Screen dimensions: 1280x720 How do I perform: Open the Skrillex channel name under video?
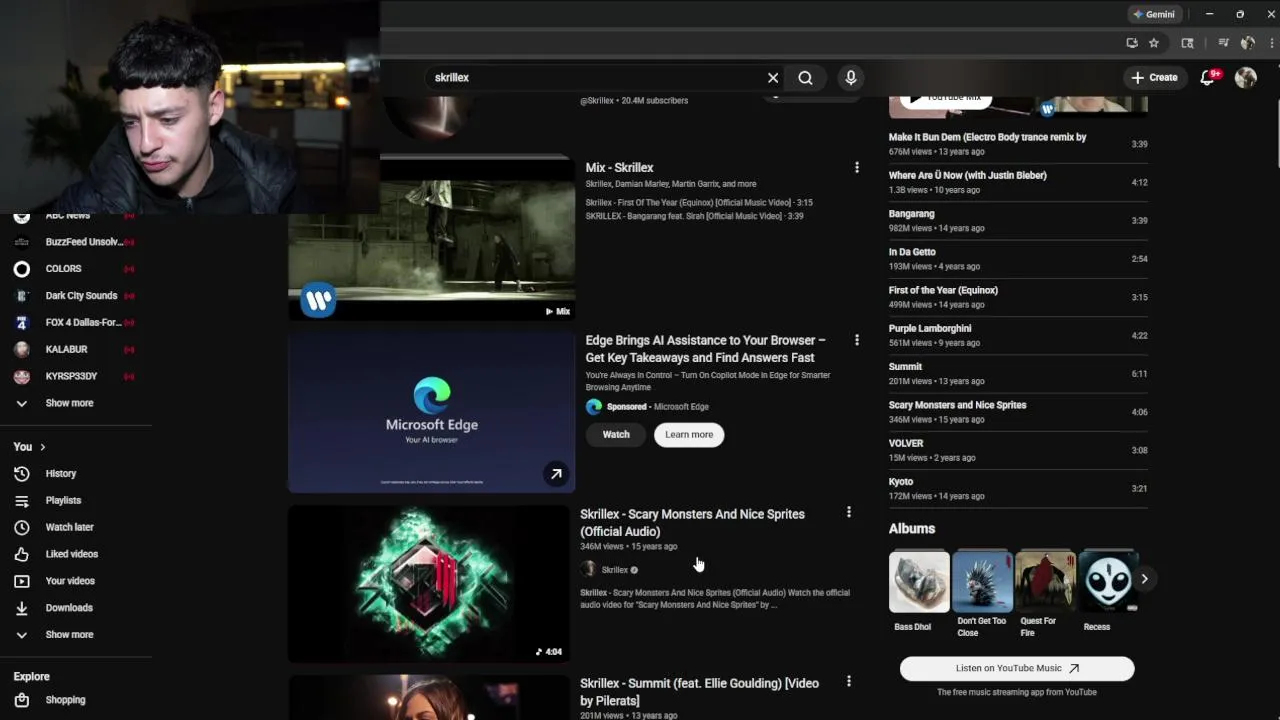coord(615,570)
